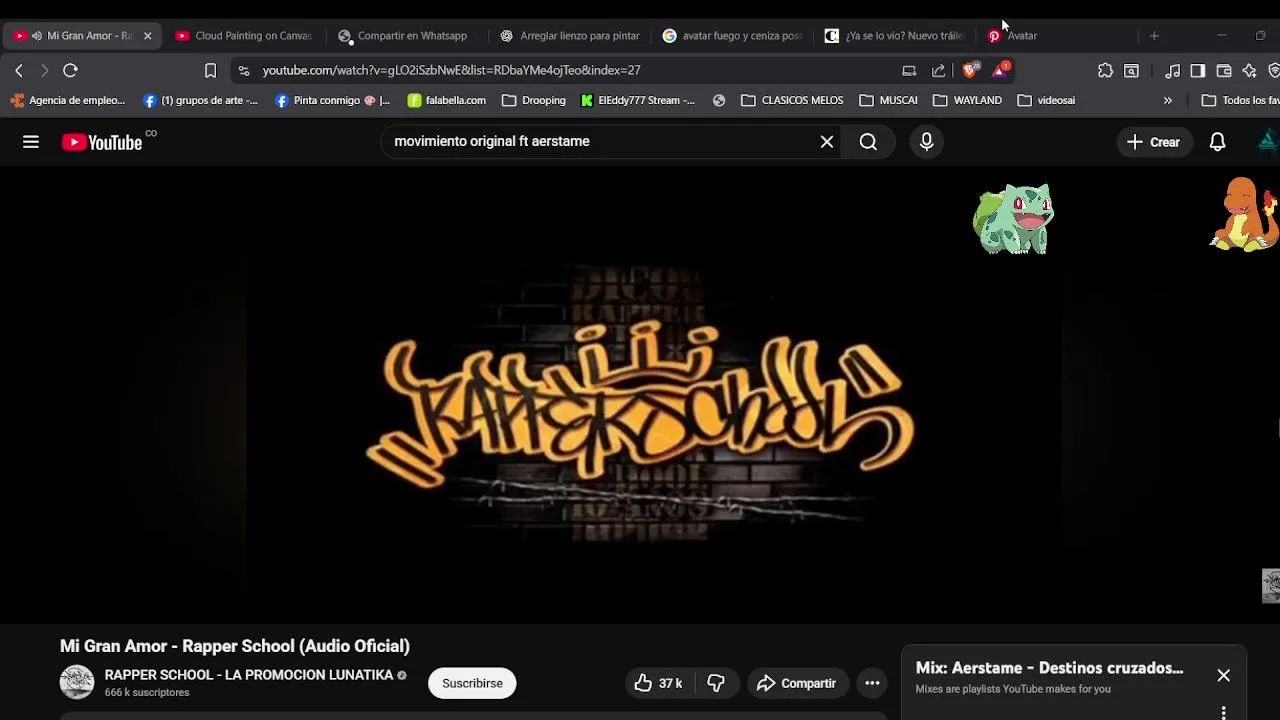
Task: Open falabella.com bookmark
Action: point(447,100)
